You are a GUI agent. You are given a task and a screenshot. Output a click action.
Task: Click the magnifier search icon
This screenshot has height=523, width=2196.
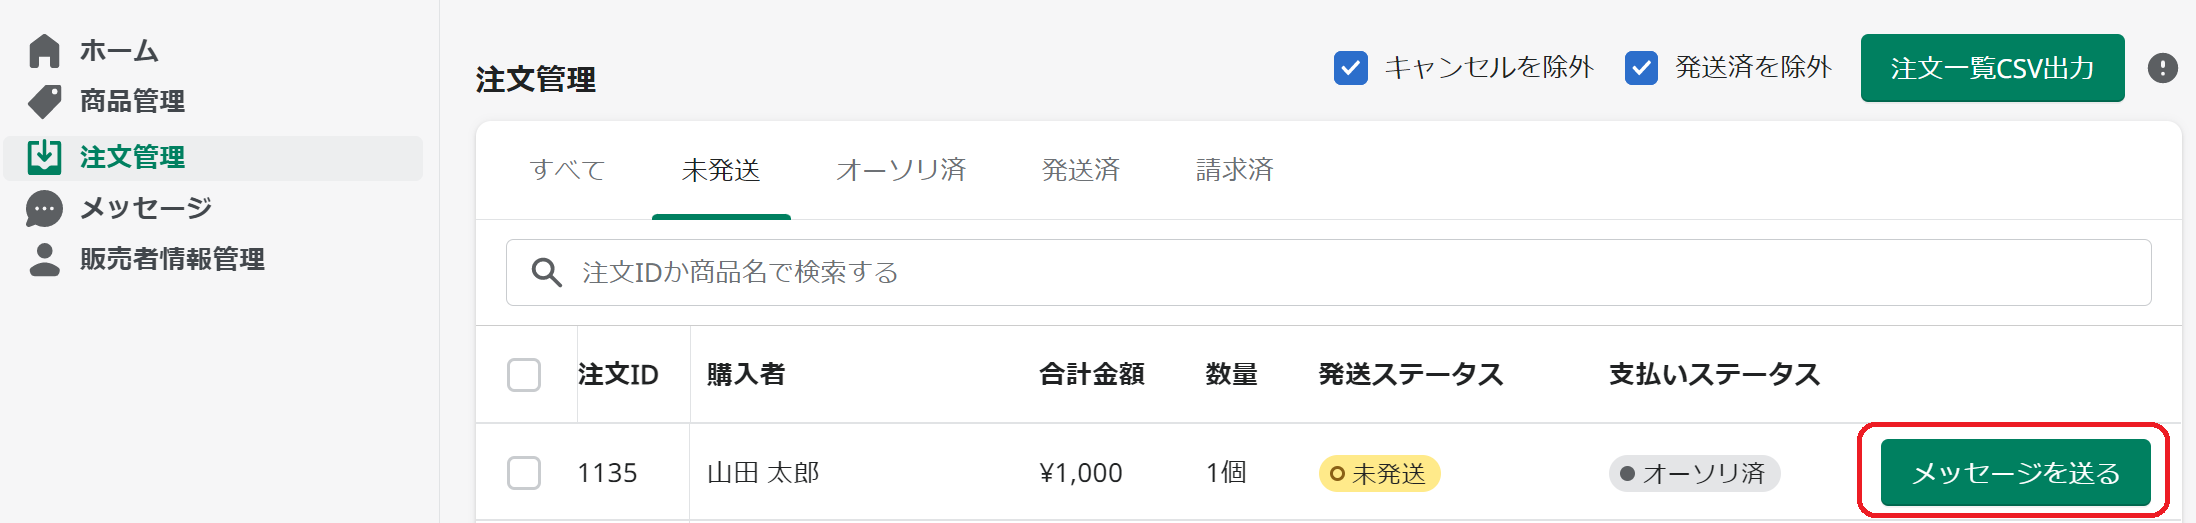tap(546, 272)
